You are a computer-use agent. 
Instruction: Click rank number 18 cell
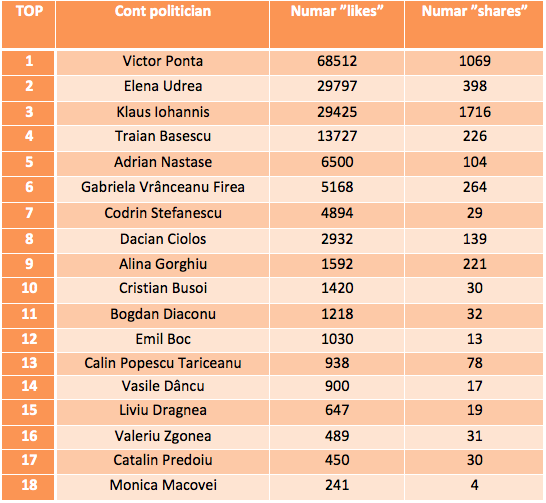tap(28, 487)
